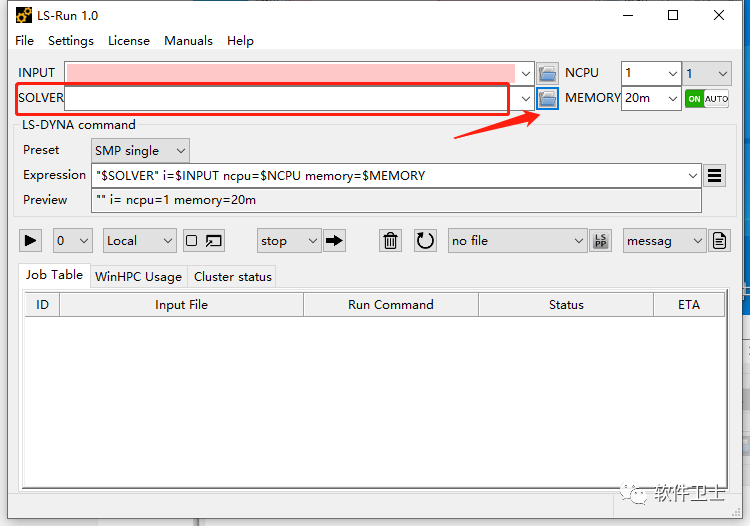The width and height of the screenshot is (750, 526).
Task: Open LS-PrePost with the LSPP icon
Action: click(601, 241)
